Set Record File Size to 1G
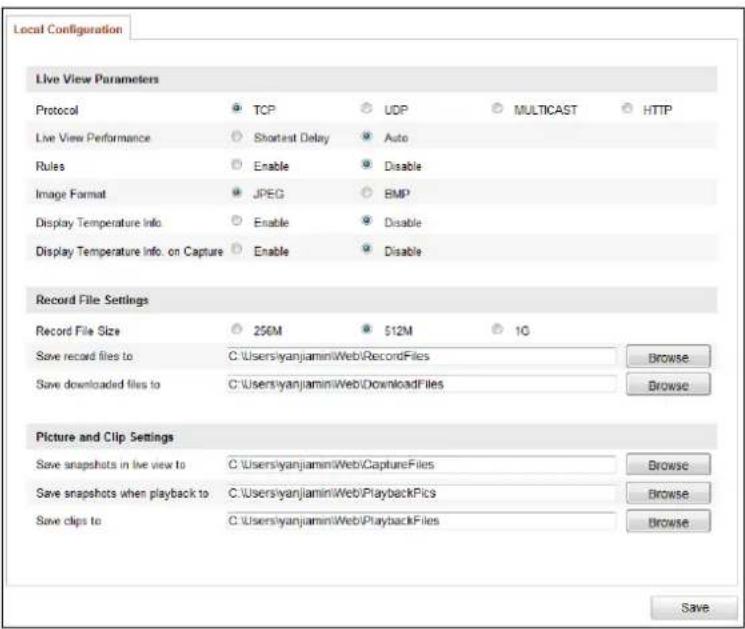This screenshot has width=745, height=629. [x=497, y=329]
